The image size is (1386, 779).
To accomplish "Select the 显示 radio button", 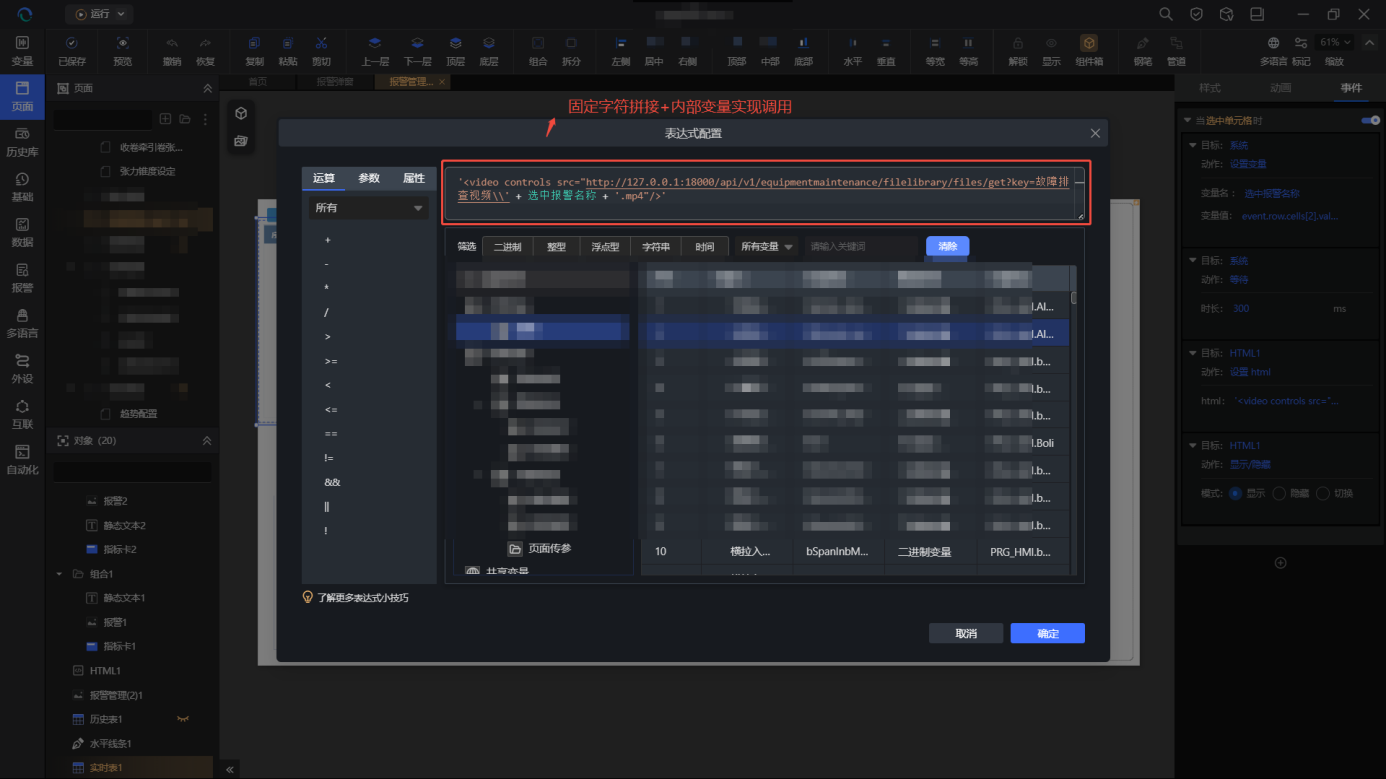I will 1235,493.
